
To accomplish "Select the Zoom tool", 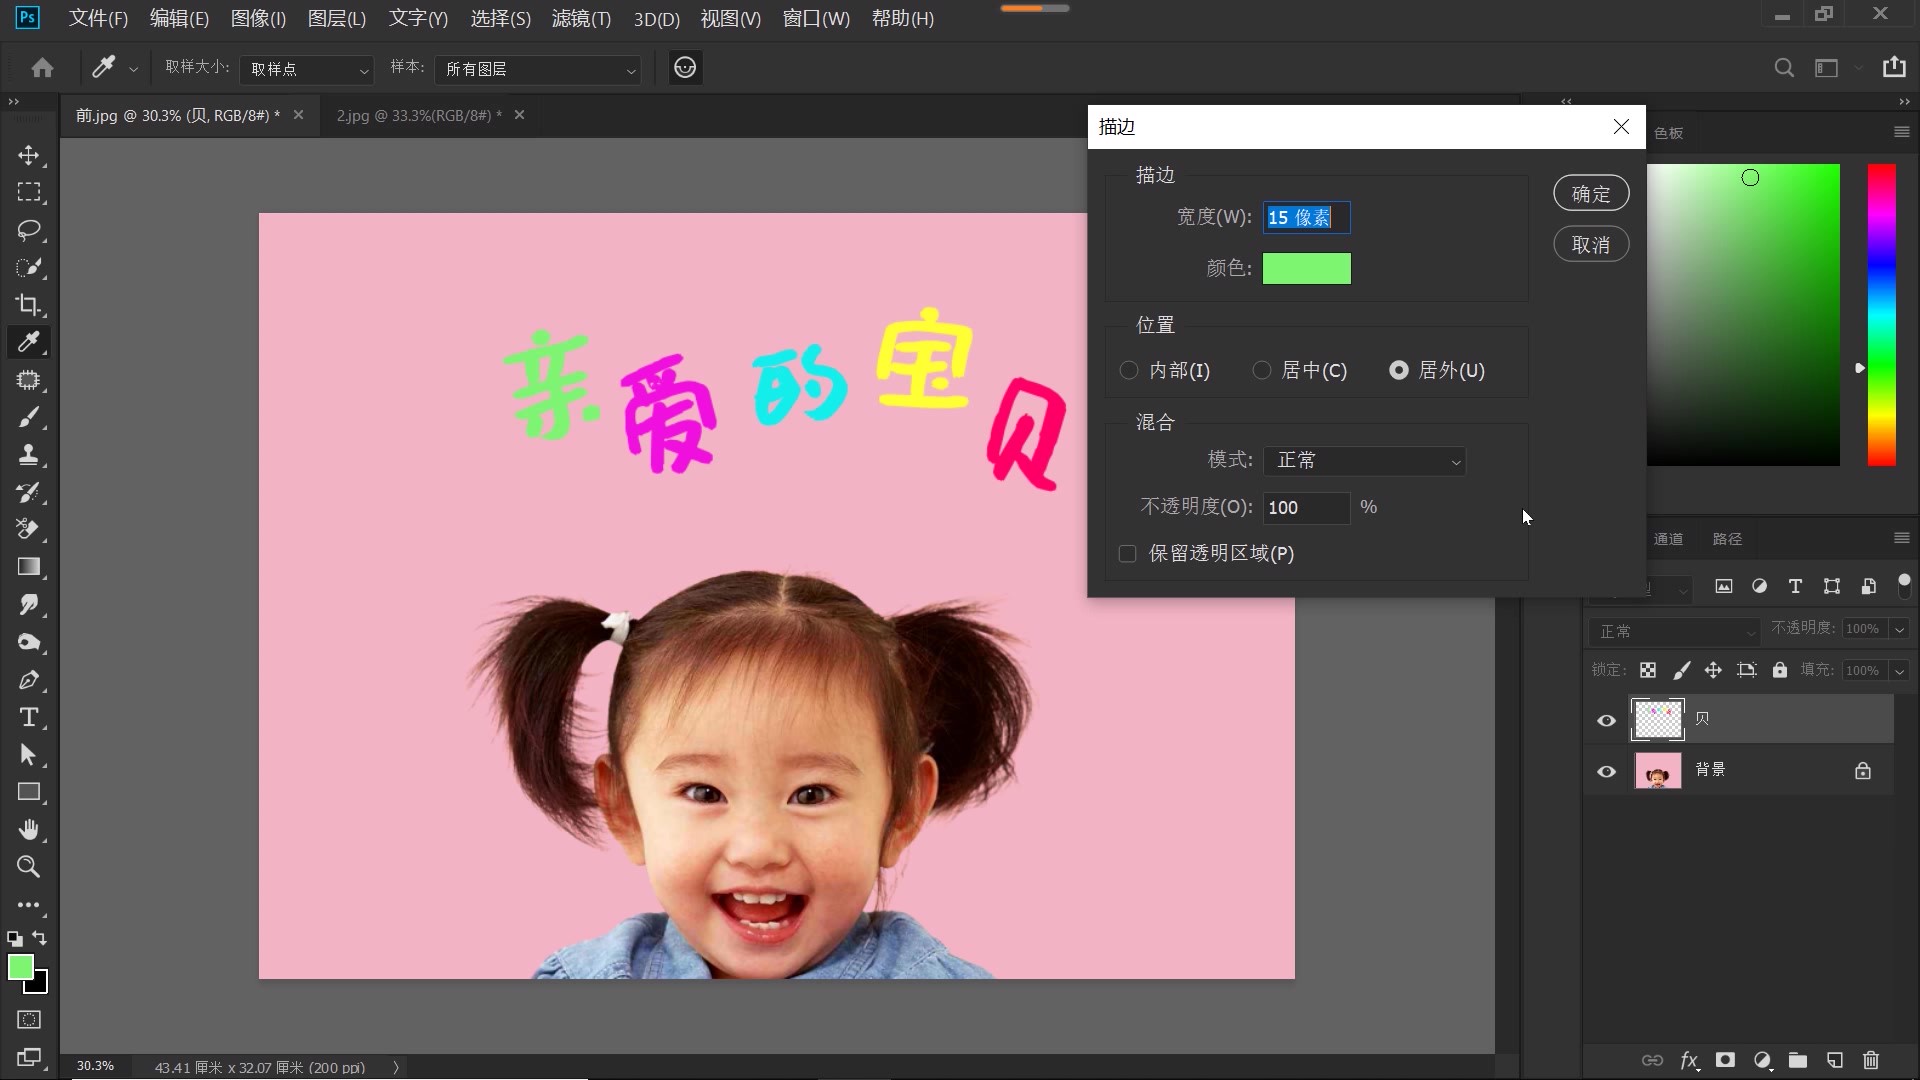I will [29, 867].
